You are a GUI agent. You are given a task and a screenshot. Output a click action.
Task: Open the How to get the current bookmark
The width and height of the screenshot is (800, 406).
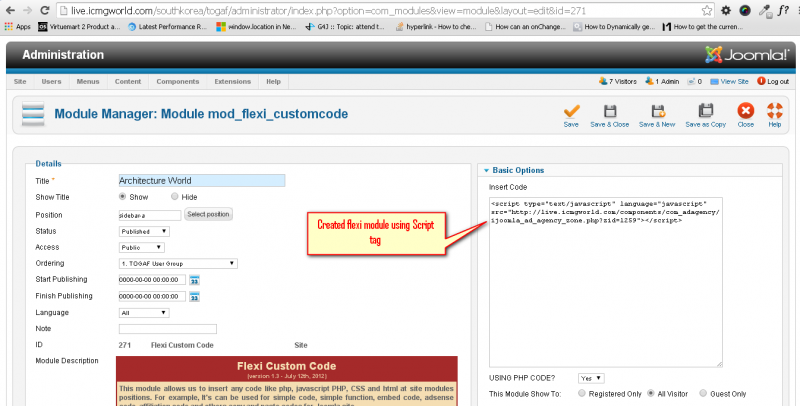point(703,27)
